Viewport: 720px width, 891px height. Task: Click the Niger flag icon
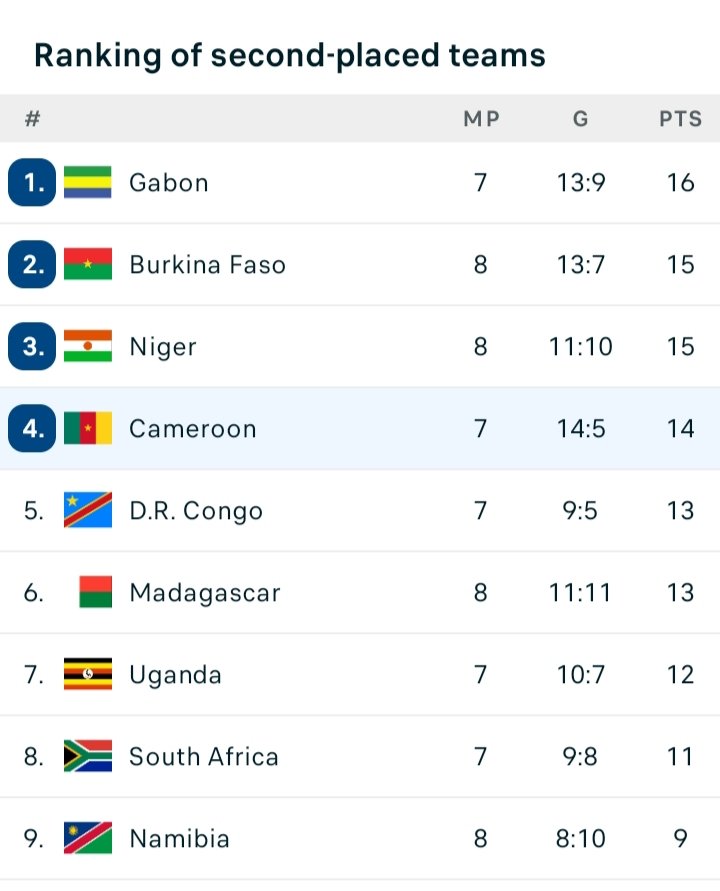coord(88,347)
